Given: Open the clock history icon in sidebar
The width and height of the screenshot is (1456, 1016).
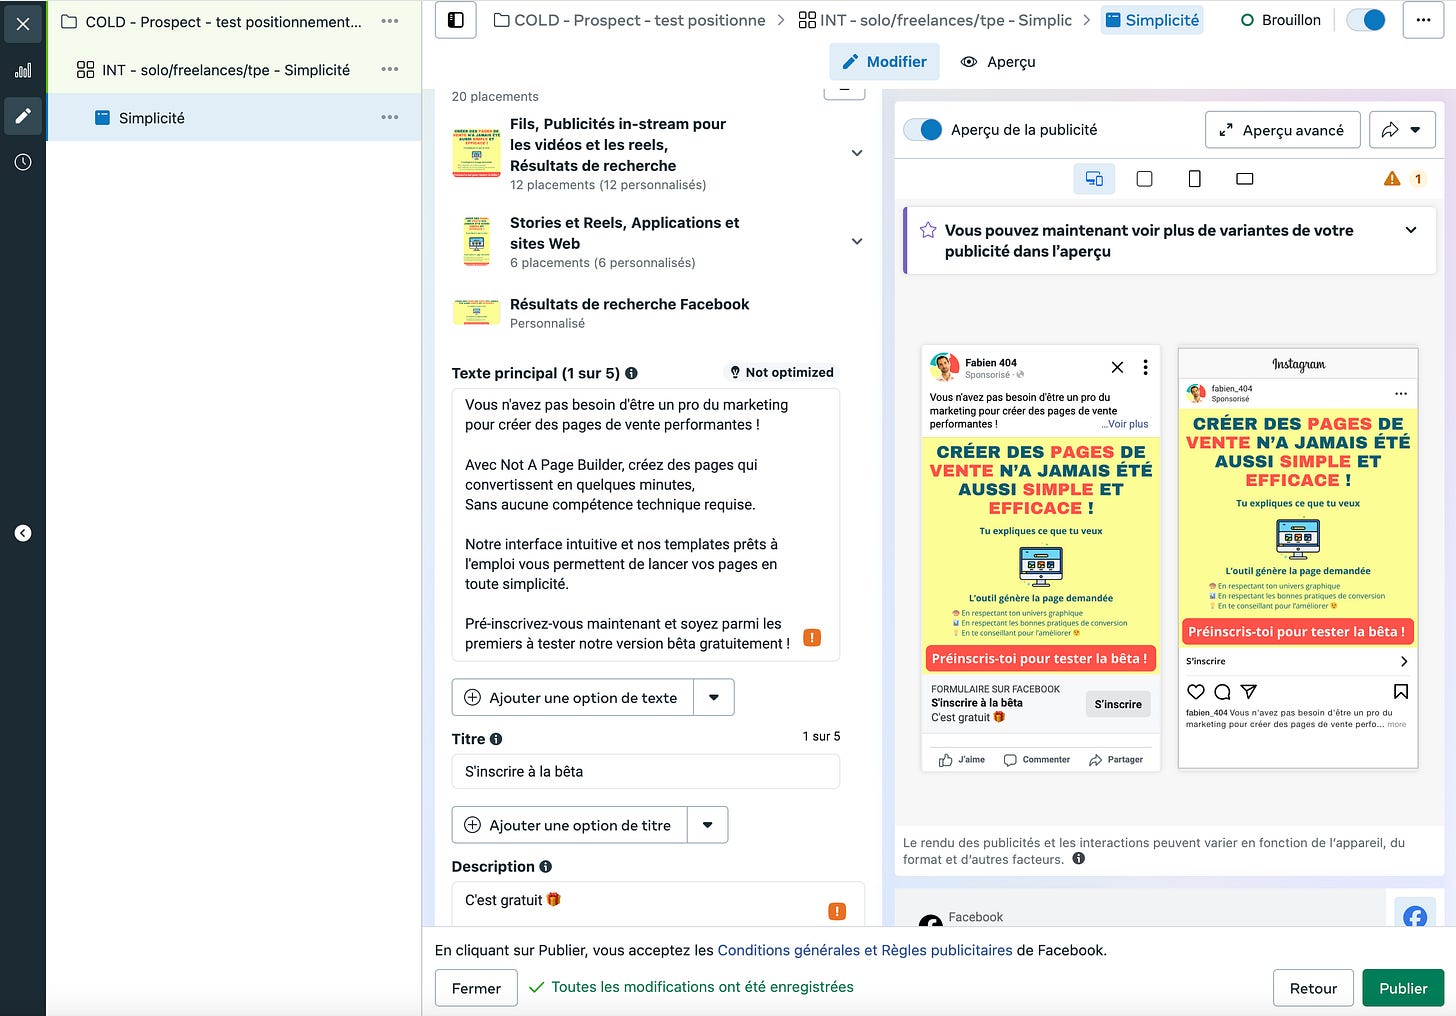Looking at the screenshot, I should [23, 162].
